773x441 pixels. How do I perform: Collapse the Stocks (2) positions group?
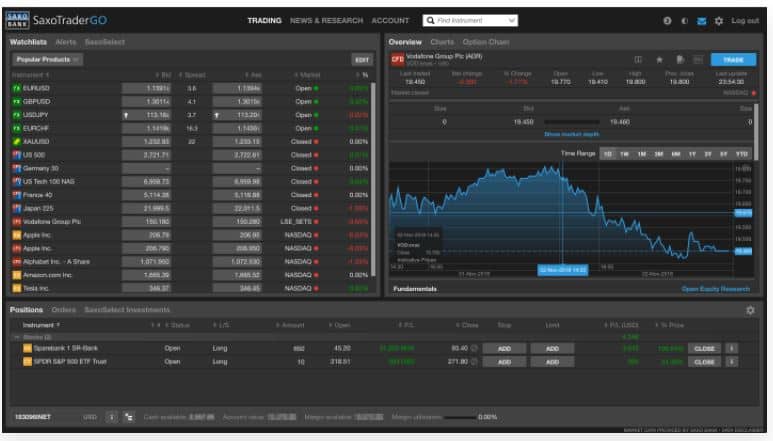click(x=17, y=337)
